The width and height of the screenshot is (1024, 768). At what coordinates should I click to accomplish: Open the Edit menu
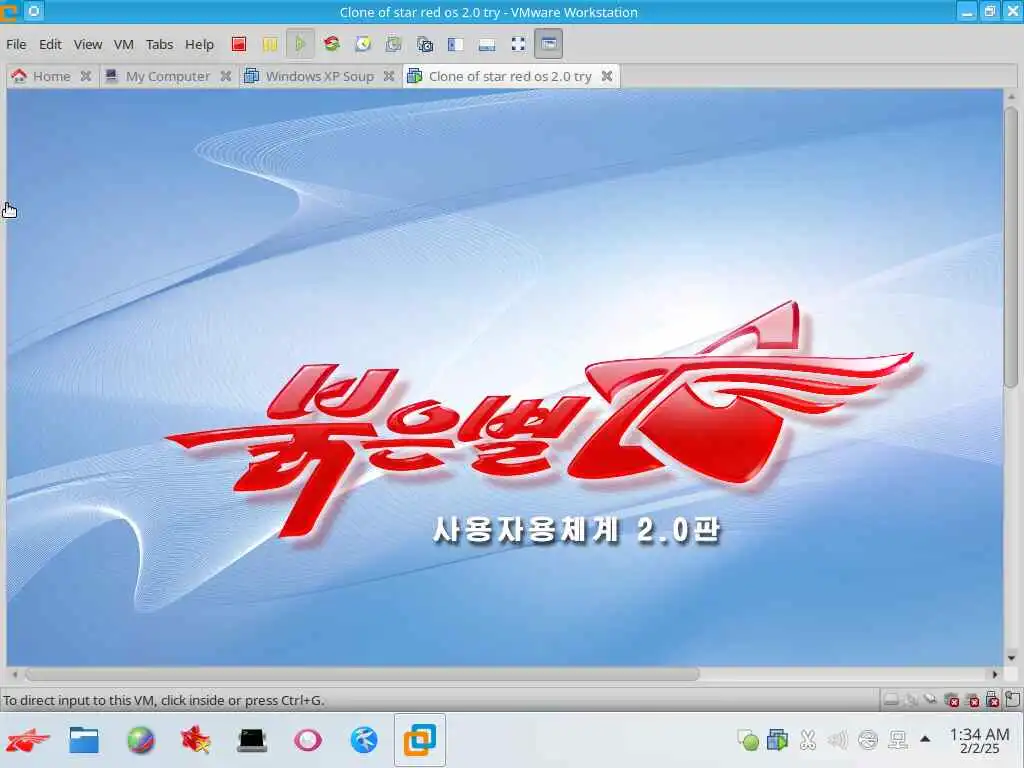[50, 44]
